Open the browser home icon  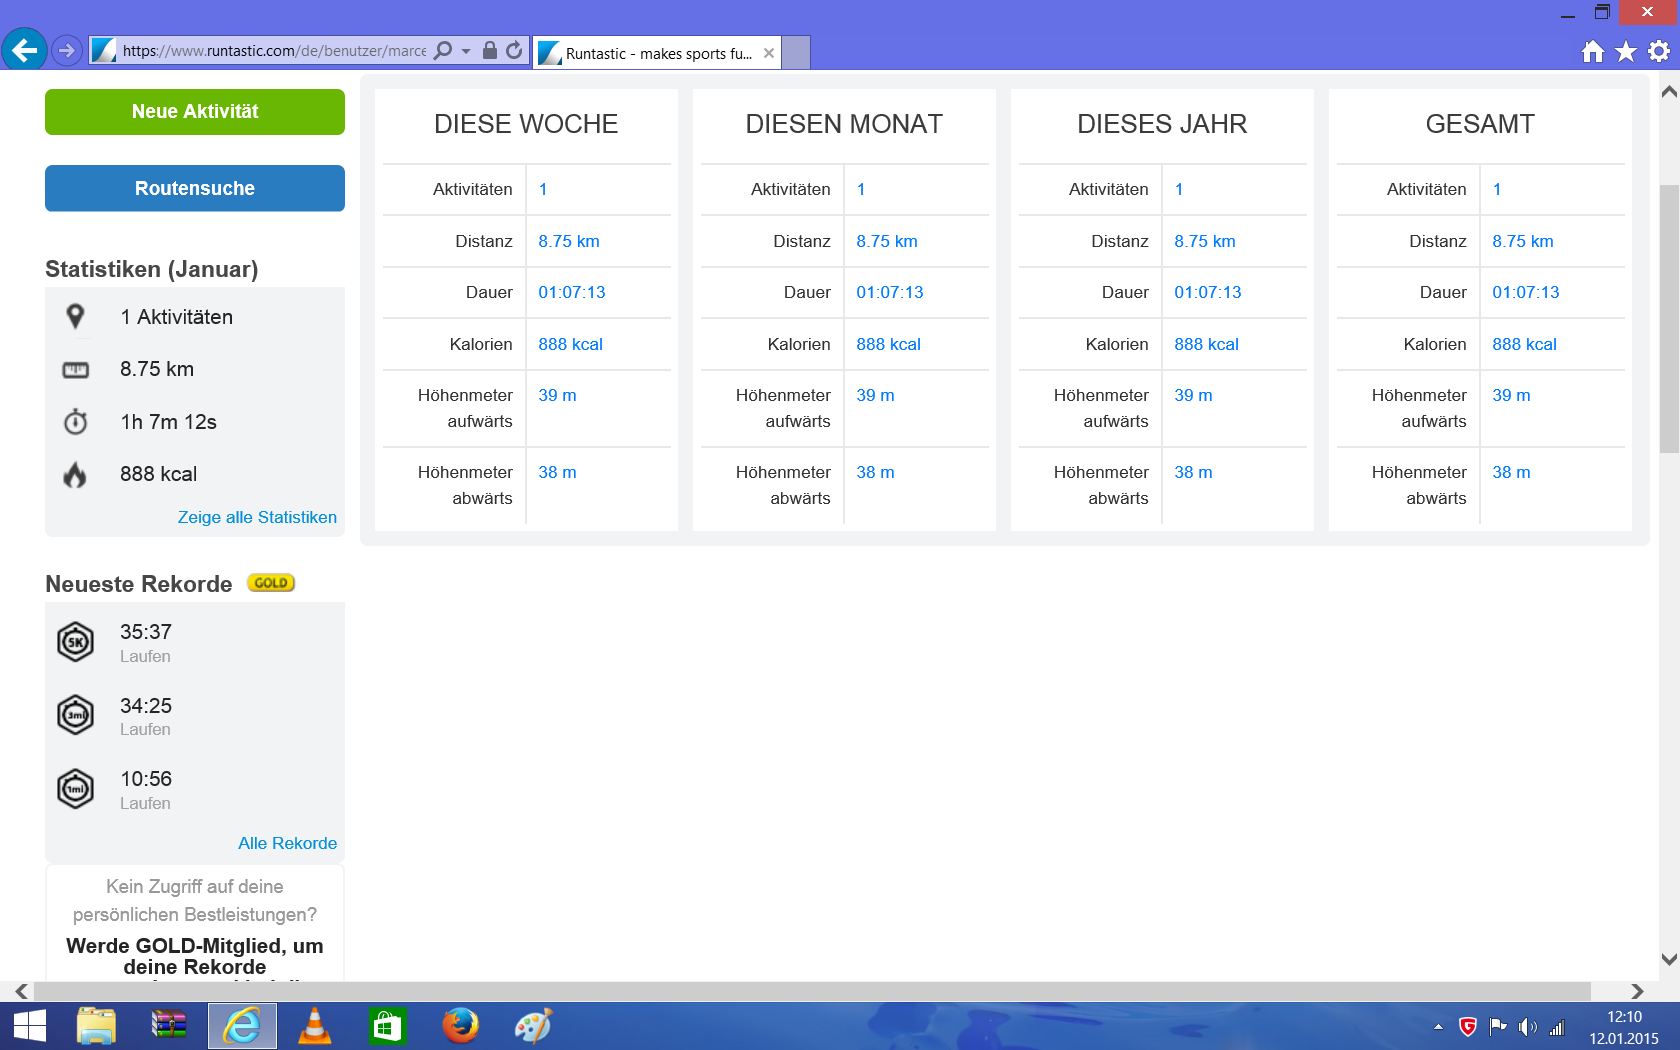point(1593,51)
